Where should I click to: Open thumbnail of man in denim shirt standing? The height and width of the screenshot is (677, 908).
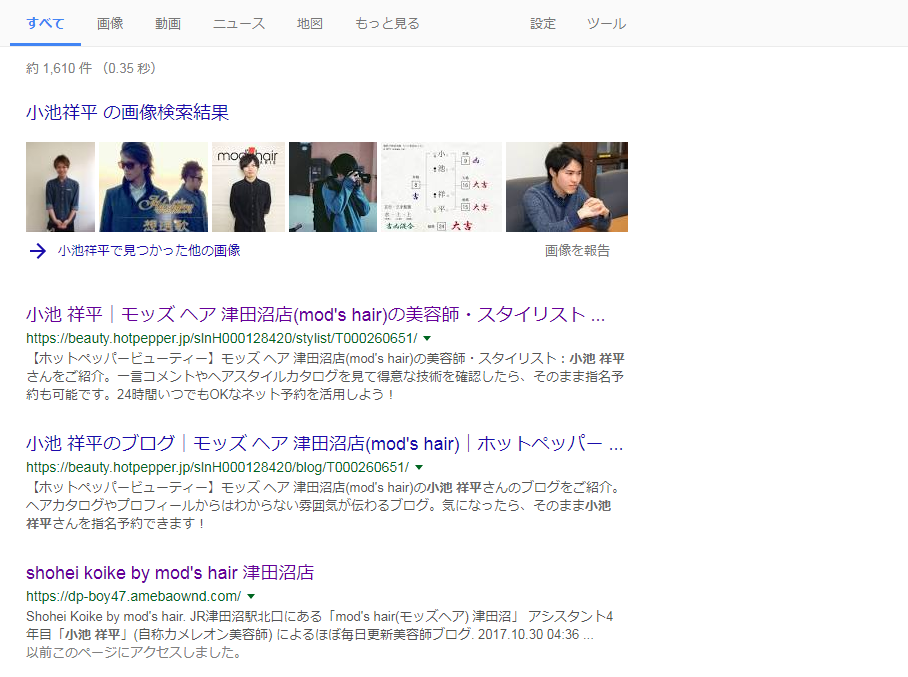click(60, 187)
